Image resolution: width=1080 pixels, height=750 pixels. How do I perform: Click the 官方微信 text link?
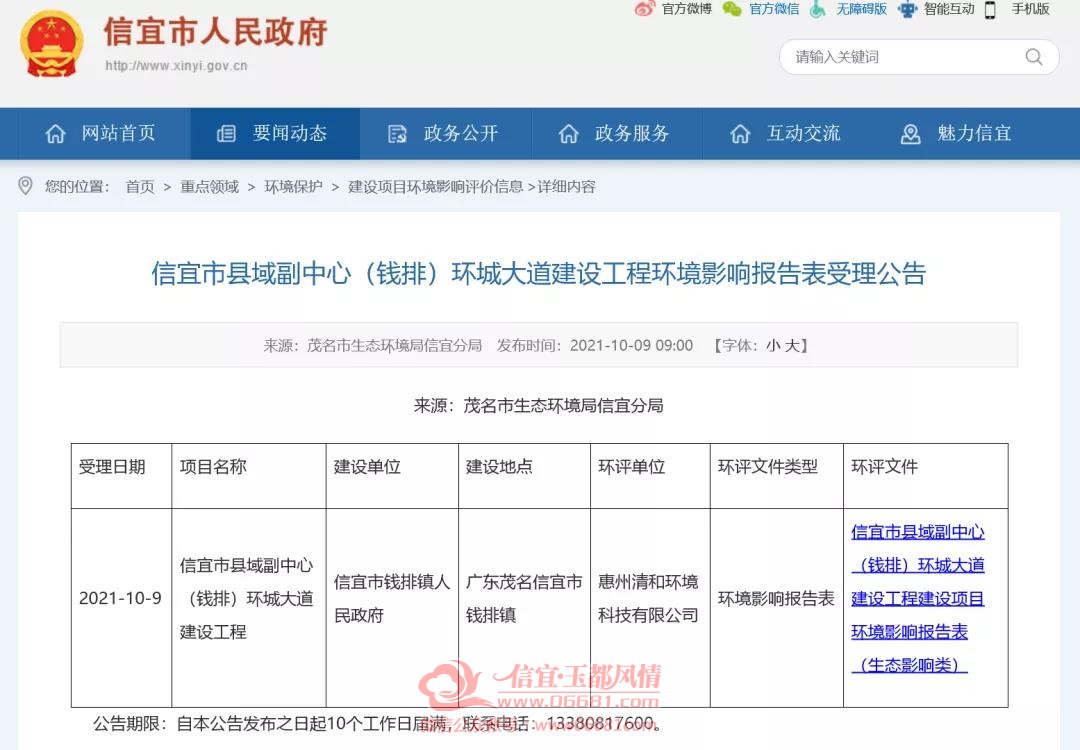tap(774, 9)
